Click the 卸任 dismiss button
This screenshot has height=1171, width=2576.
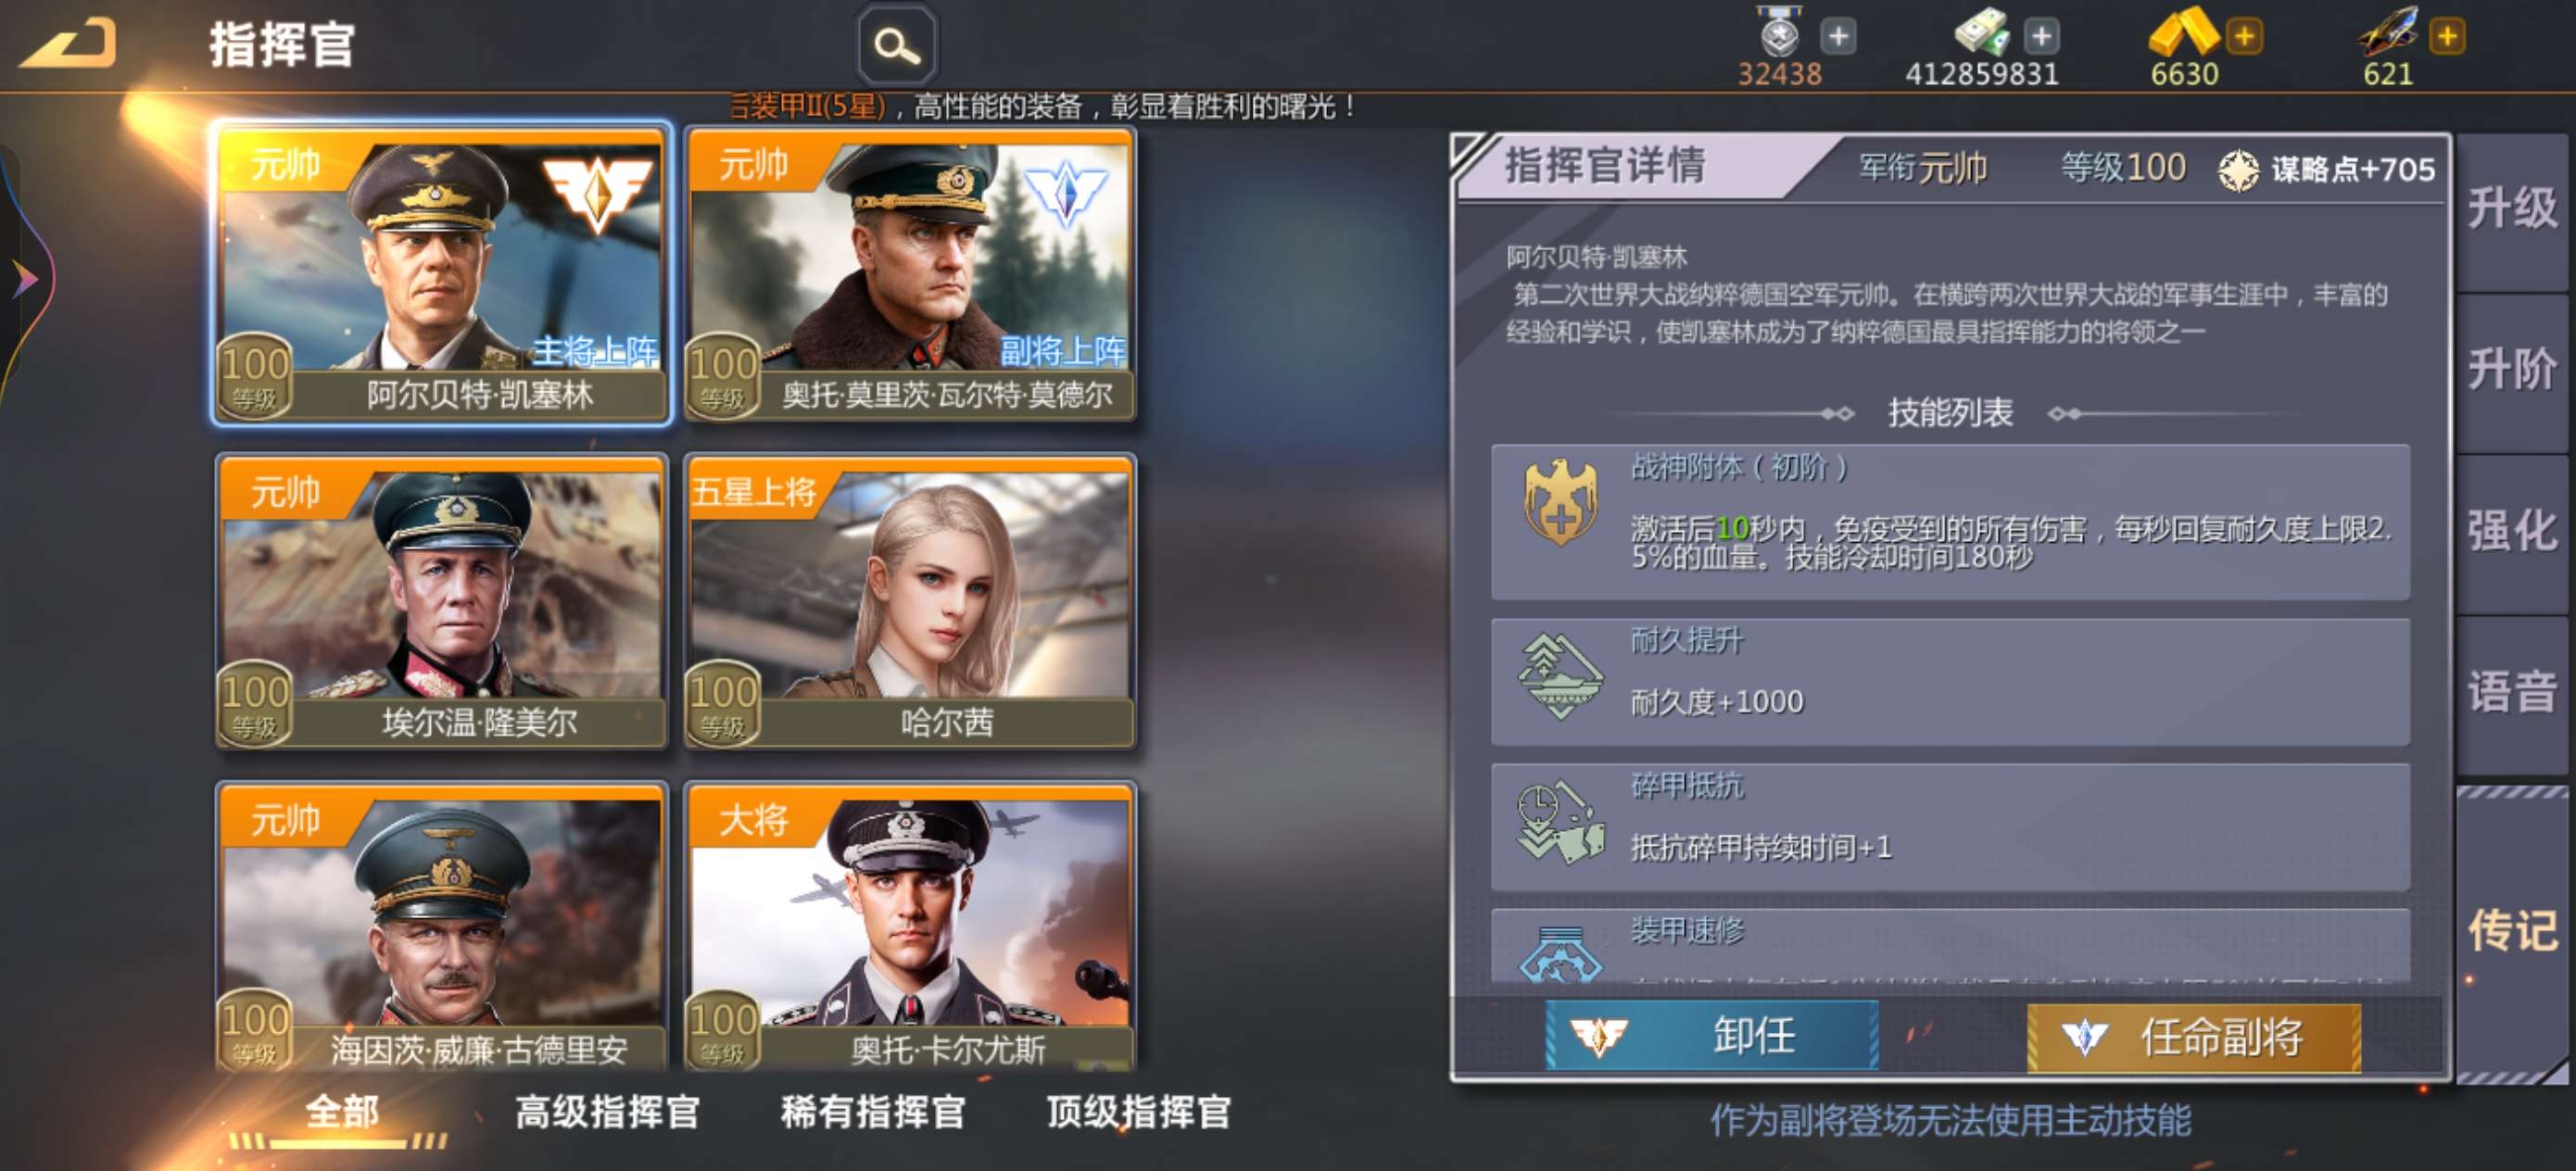1711,1035
